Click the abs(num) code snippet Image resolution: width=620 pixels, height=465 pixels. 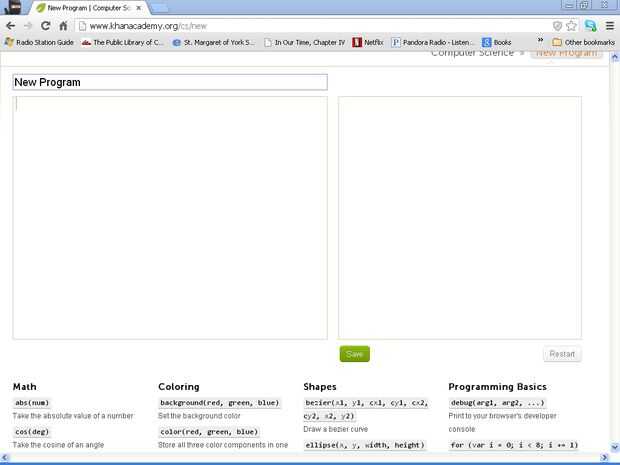tap(32, 403)
